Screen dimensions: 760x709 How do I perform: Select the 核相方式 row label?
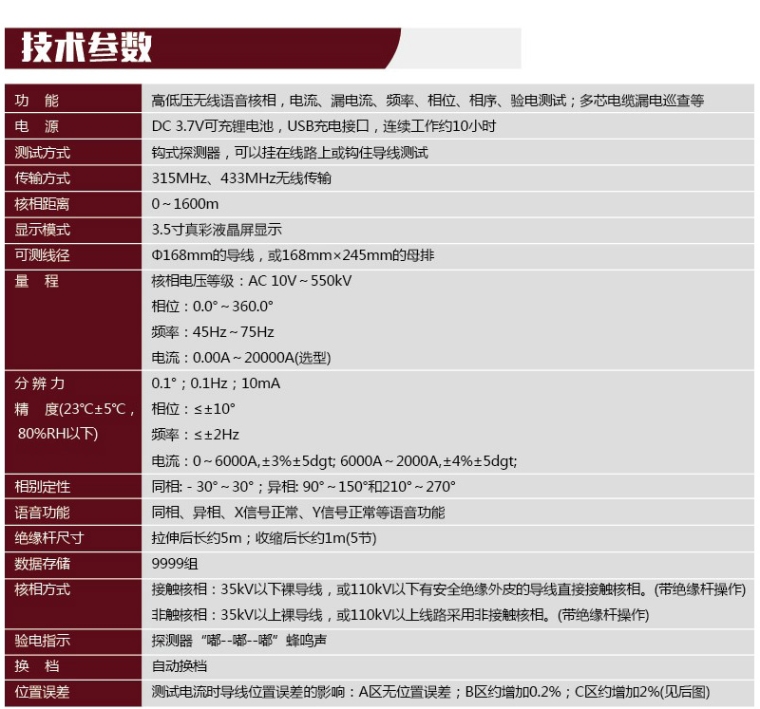[x=42, y=590]
